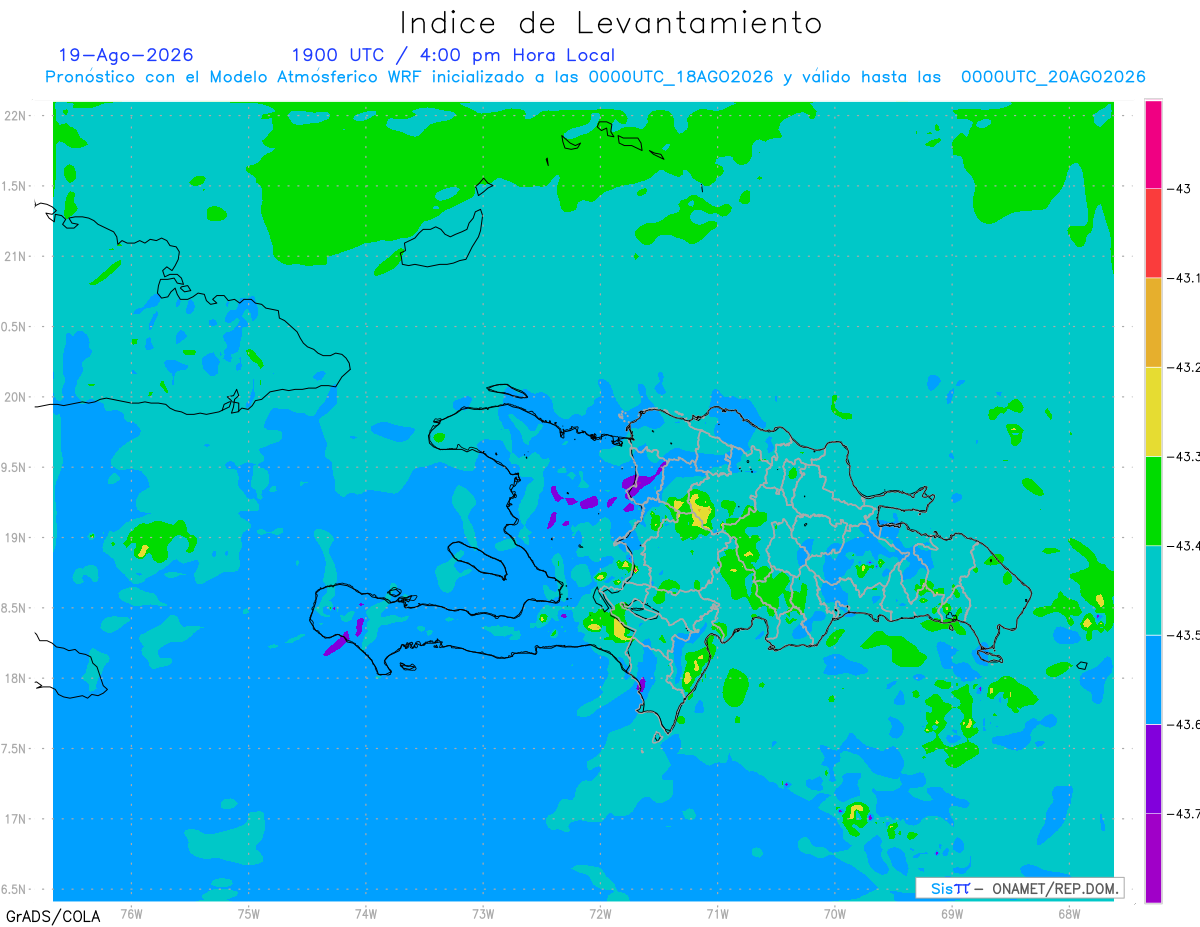The image size is (1200, 927).
Task: Click the '69W' longitude label
Action: click(x=952, y=913)
